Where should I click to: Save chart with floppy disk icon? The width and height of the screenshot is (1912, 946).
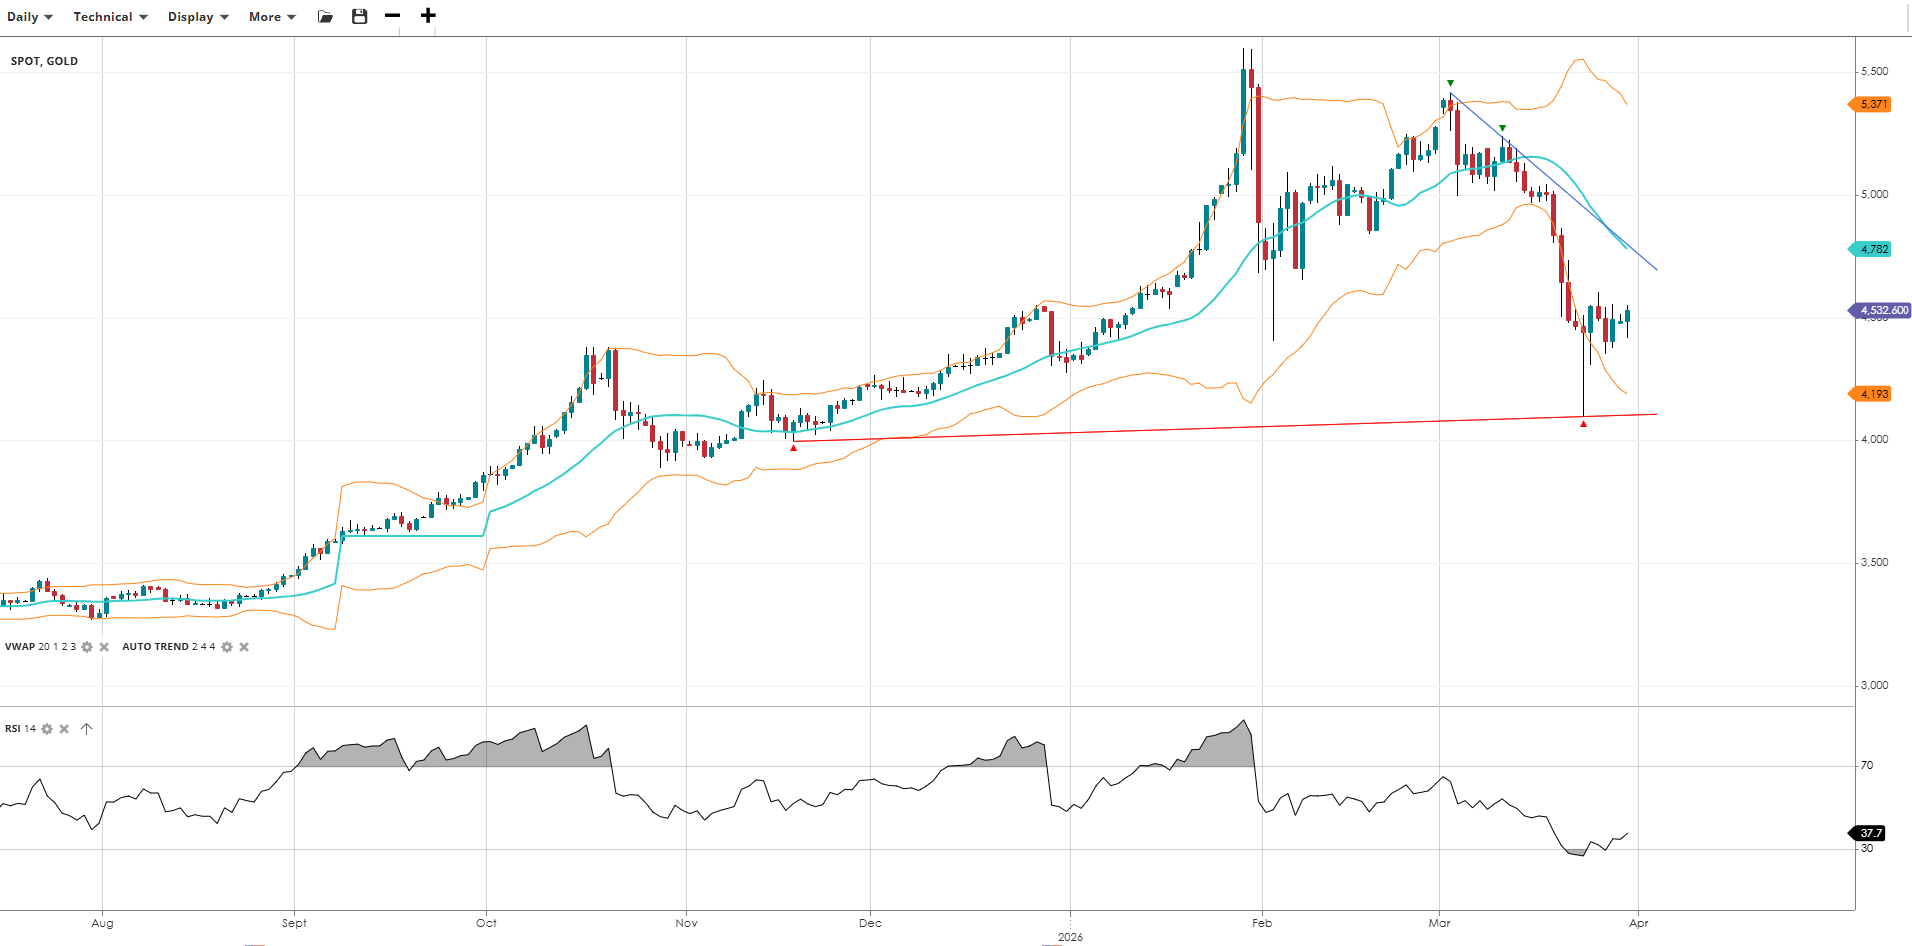[x=360, y=16]
